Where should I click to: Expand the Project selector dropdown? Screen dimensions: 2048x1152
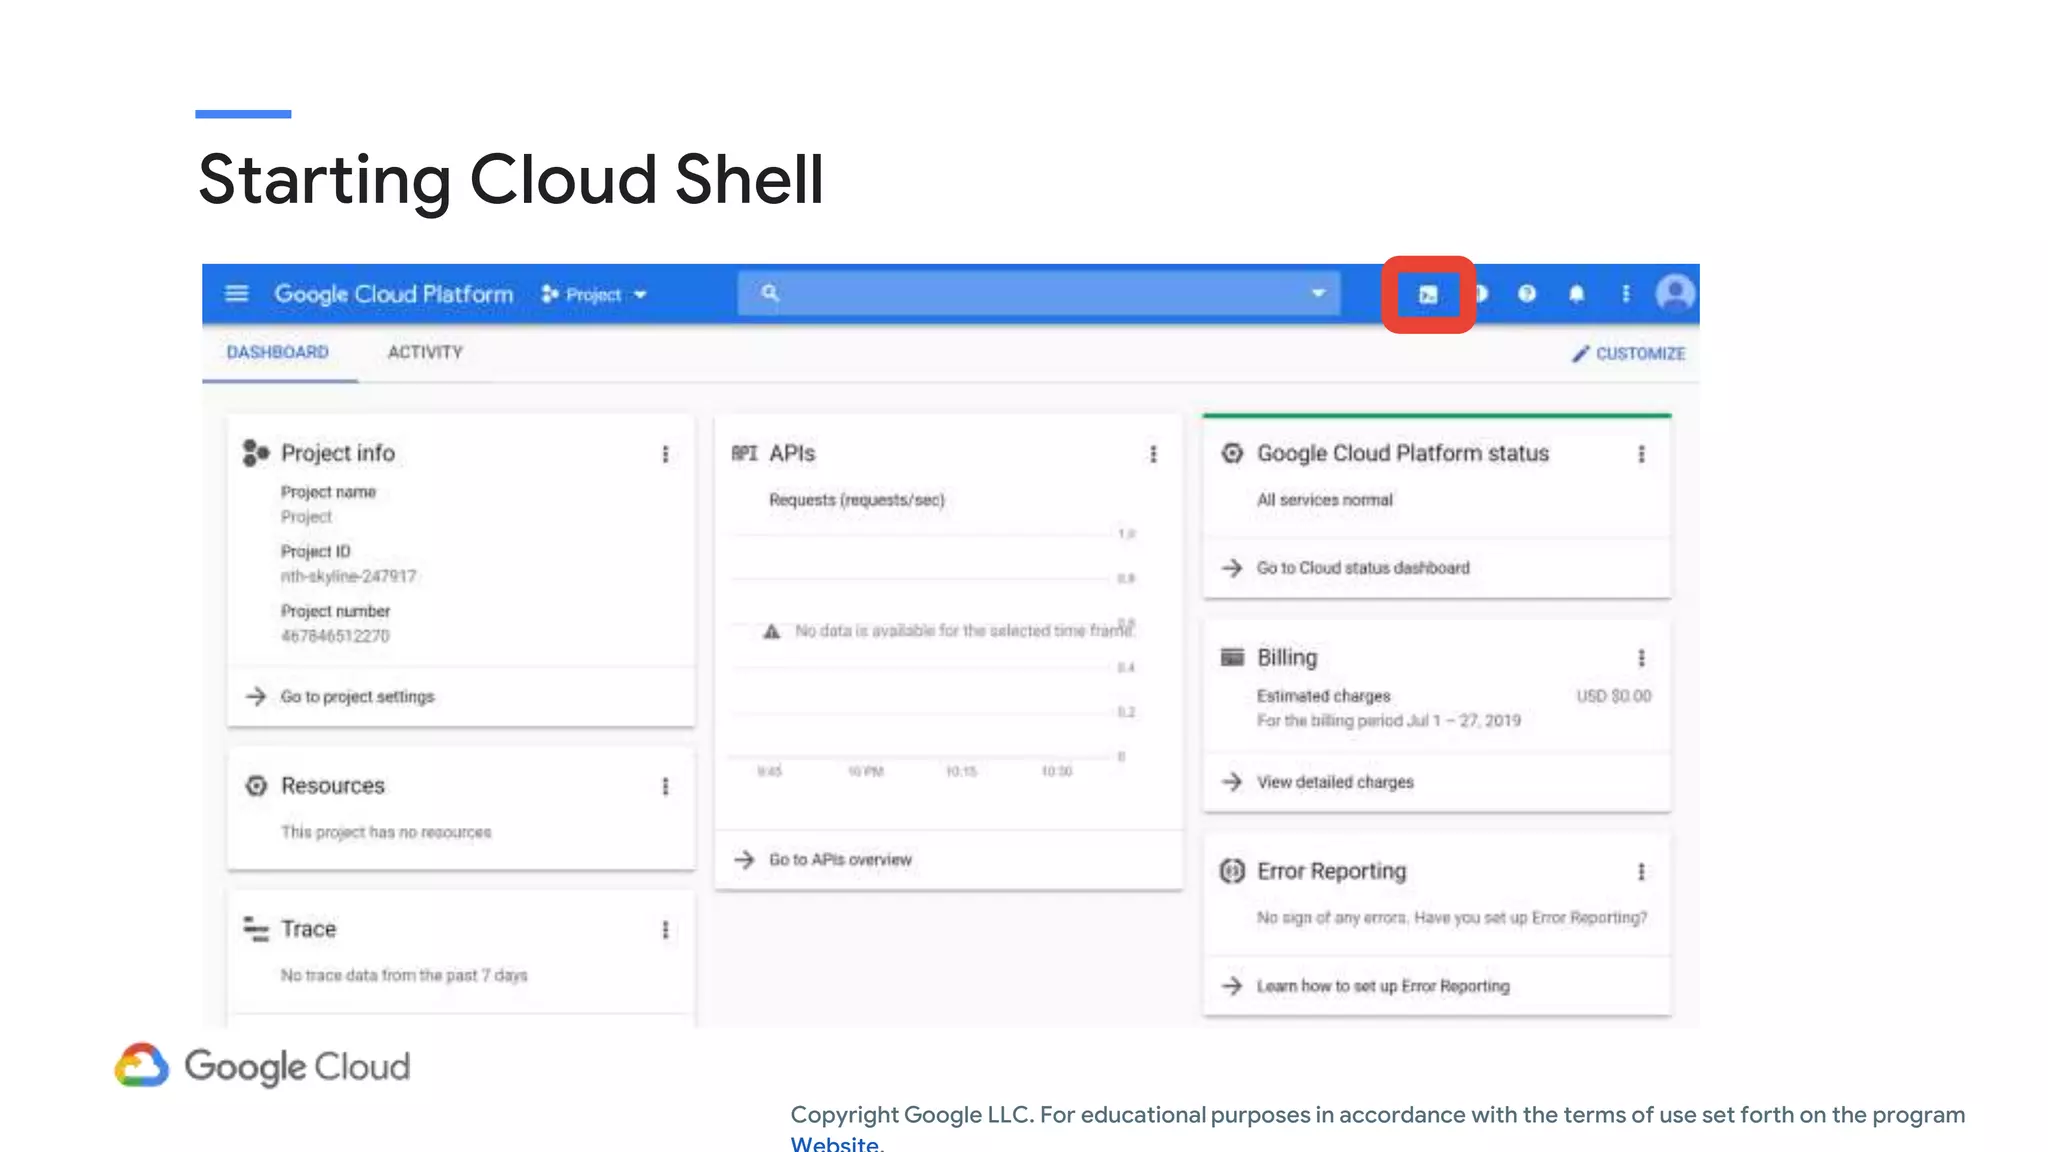pyautogui.click(x=595, y=295)
